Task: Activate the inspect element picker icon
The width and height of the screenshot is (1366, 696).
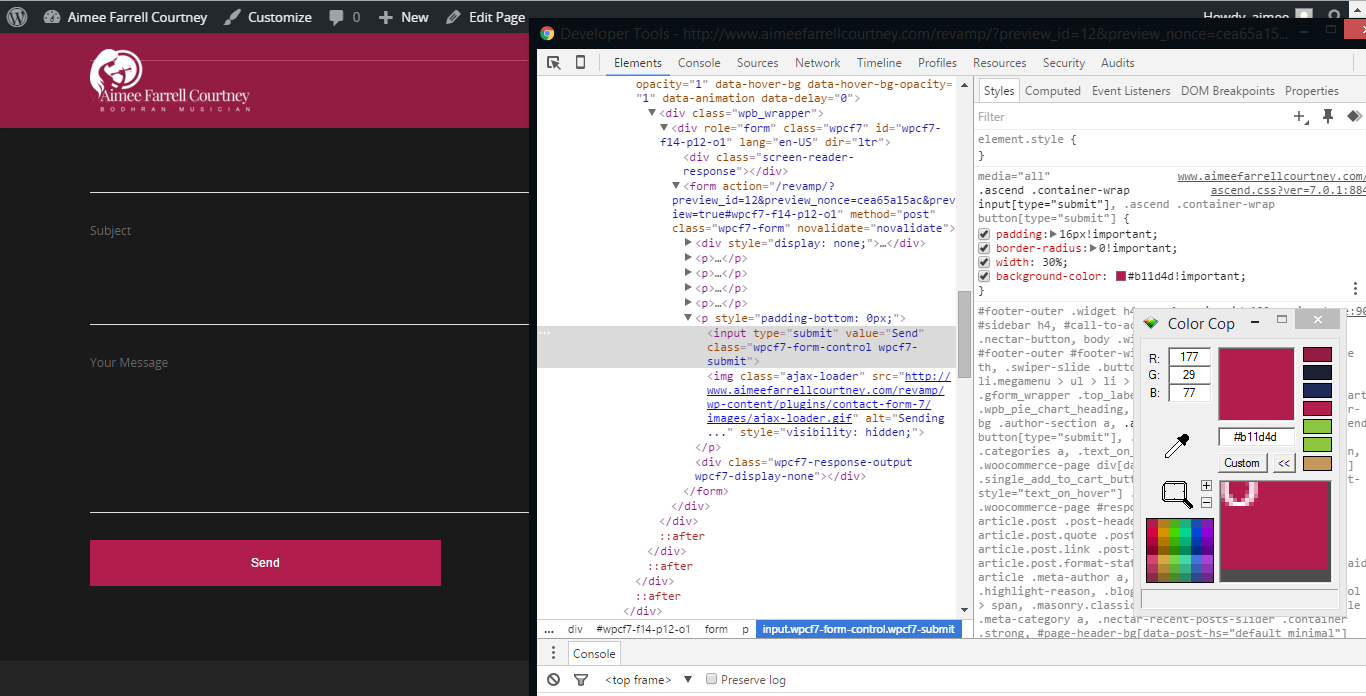Action: (554, 63)
